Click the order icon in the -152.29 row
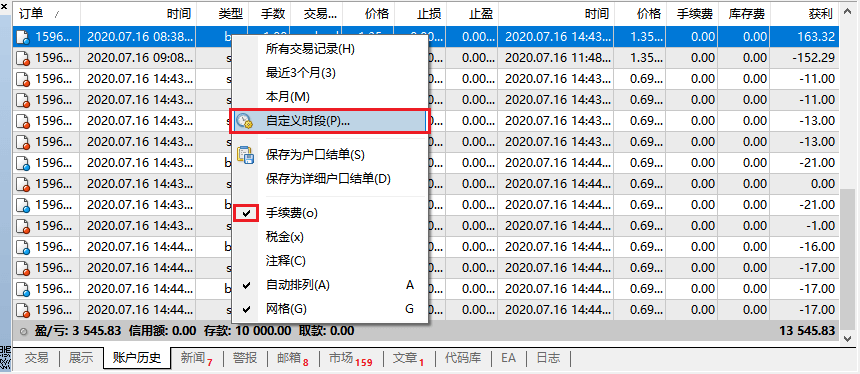 [x=23, y=58]
